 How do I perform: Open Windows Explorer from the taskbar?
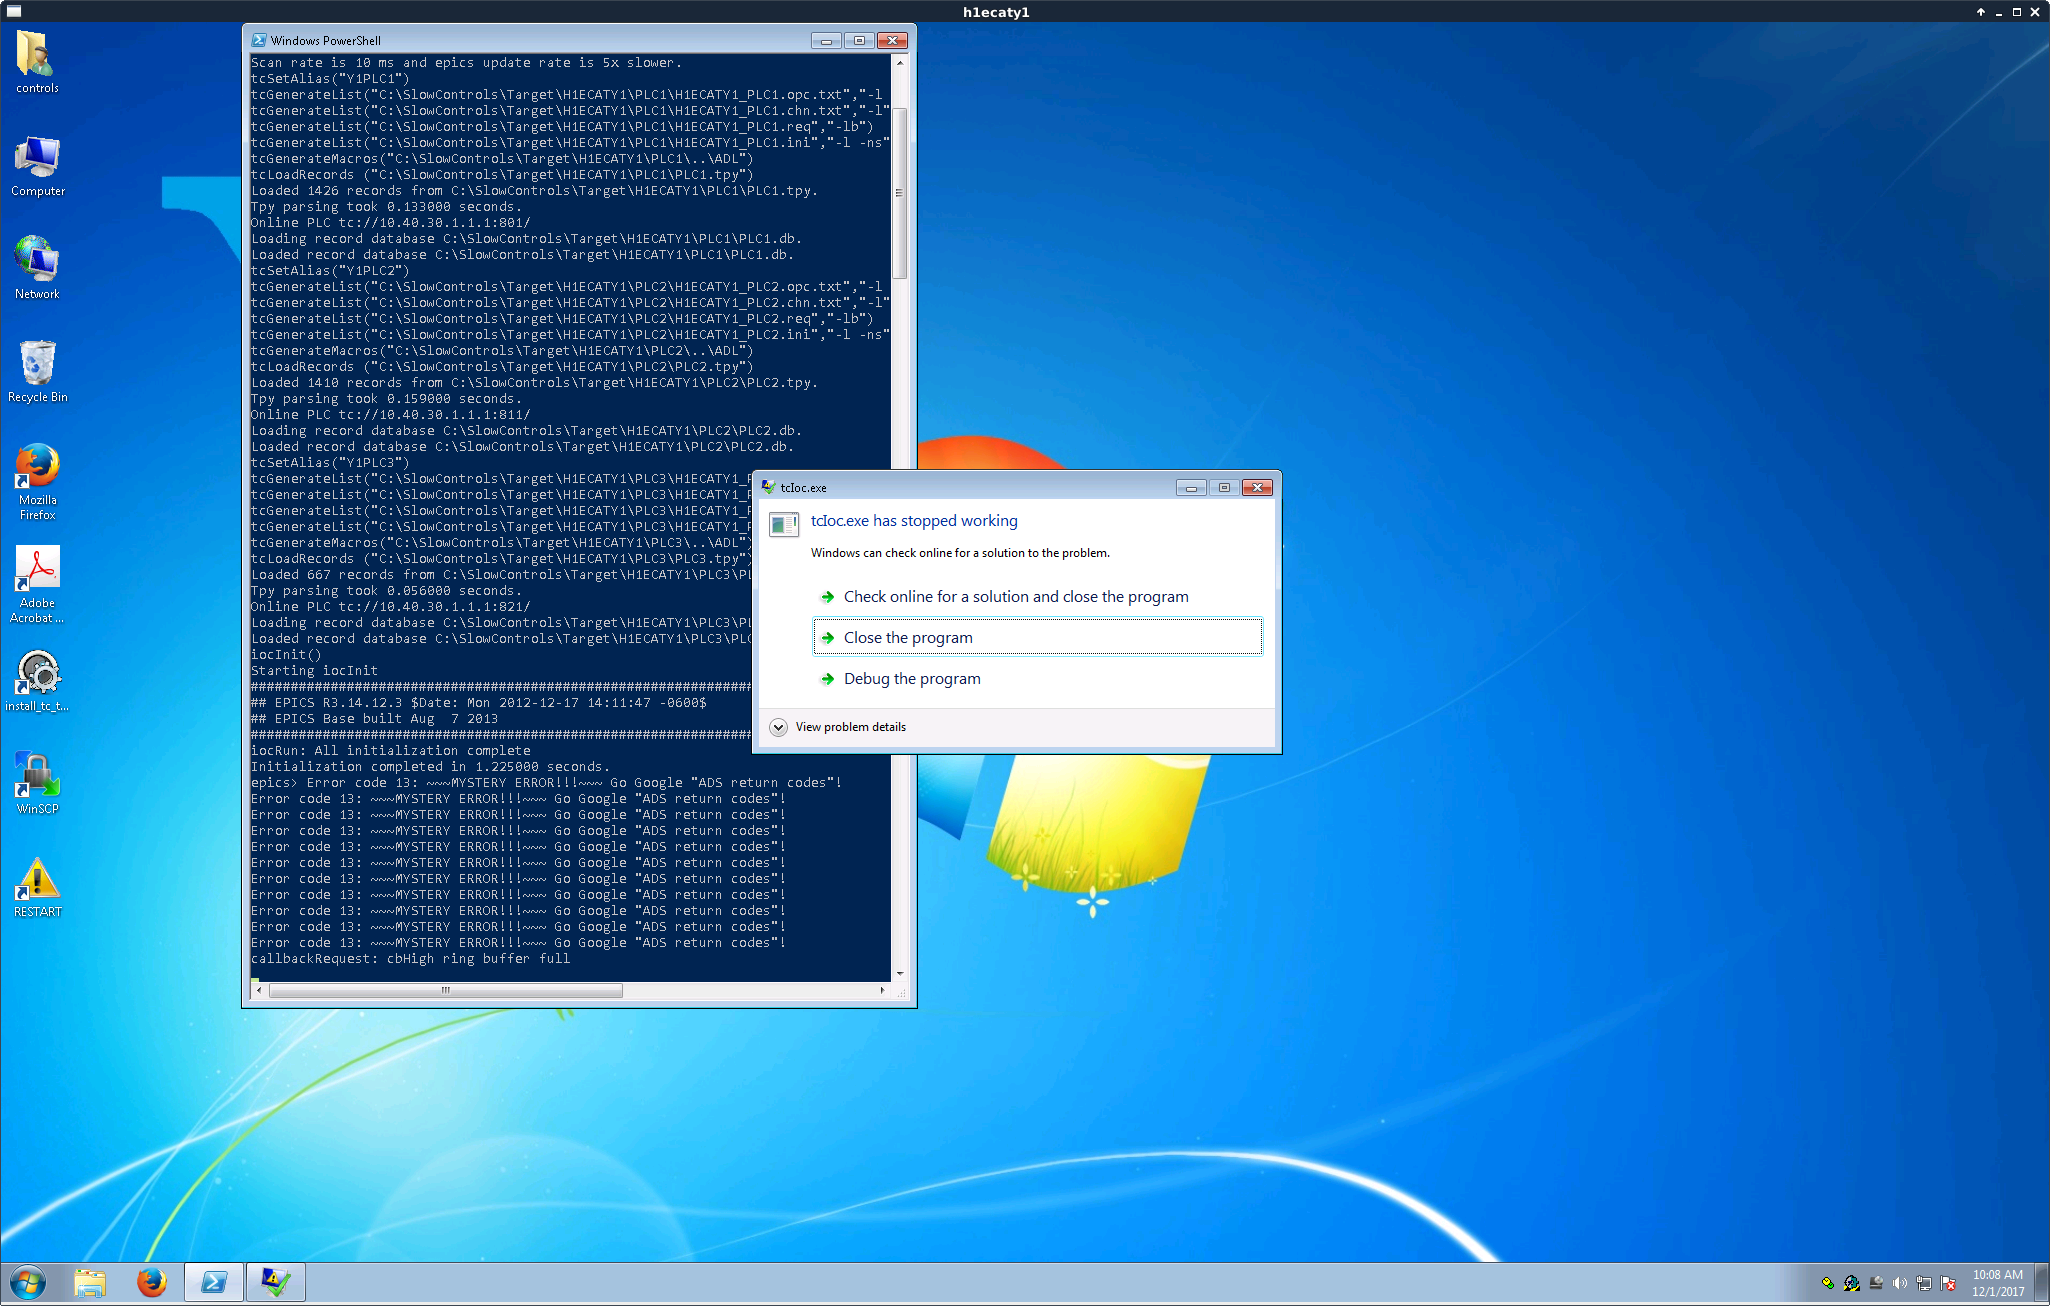point(90,1282)
